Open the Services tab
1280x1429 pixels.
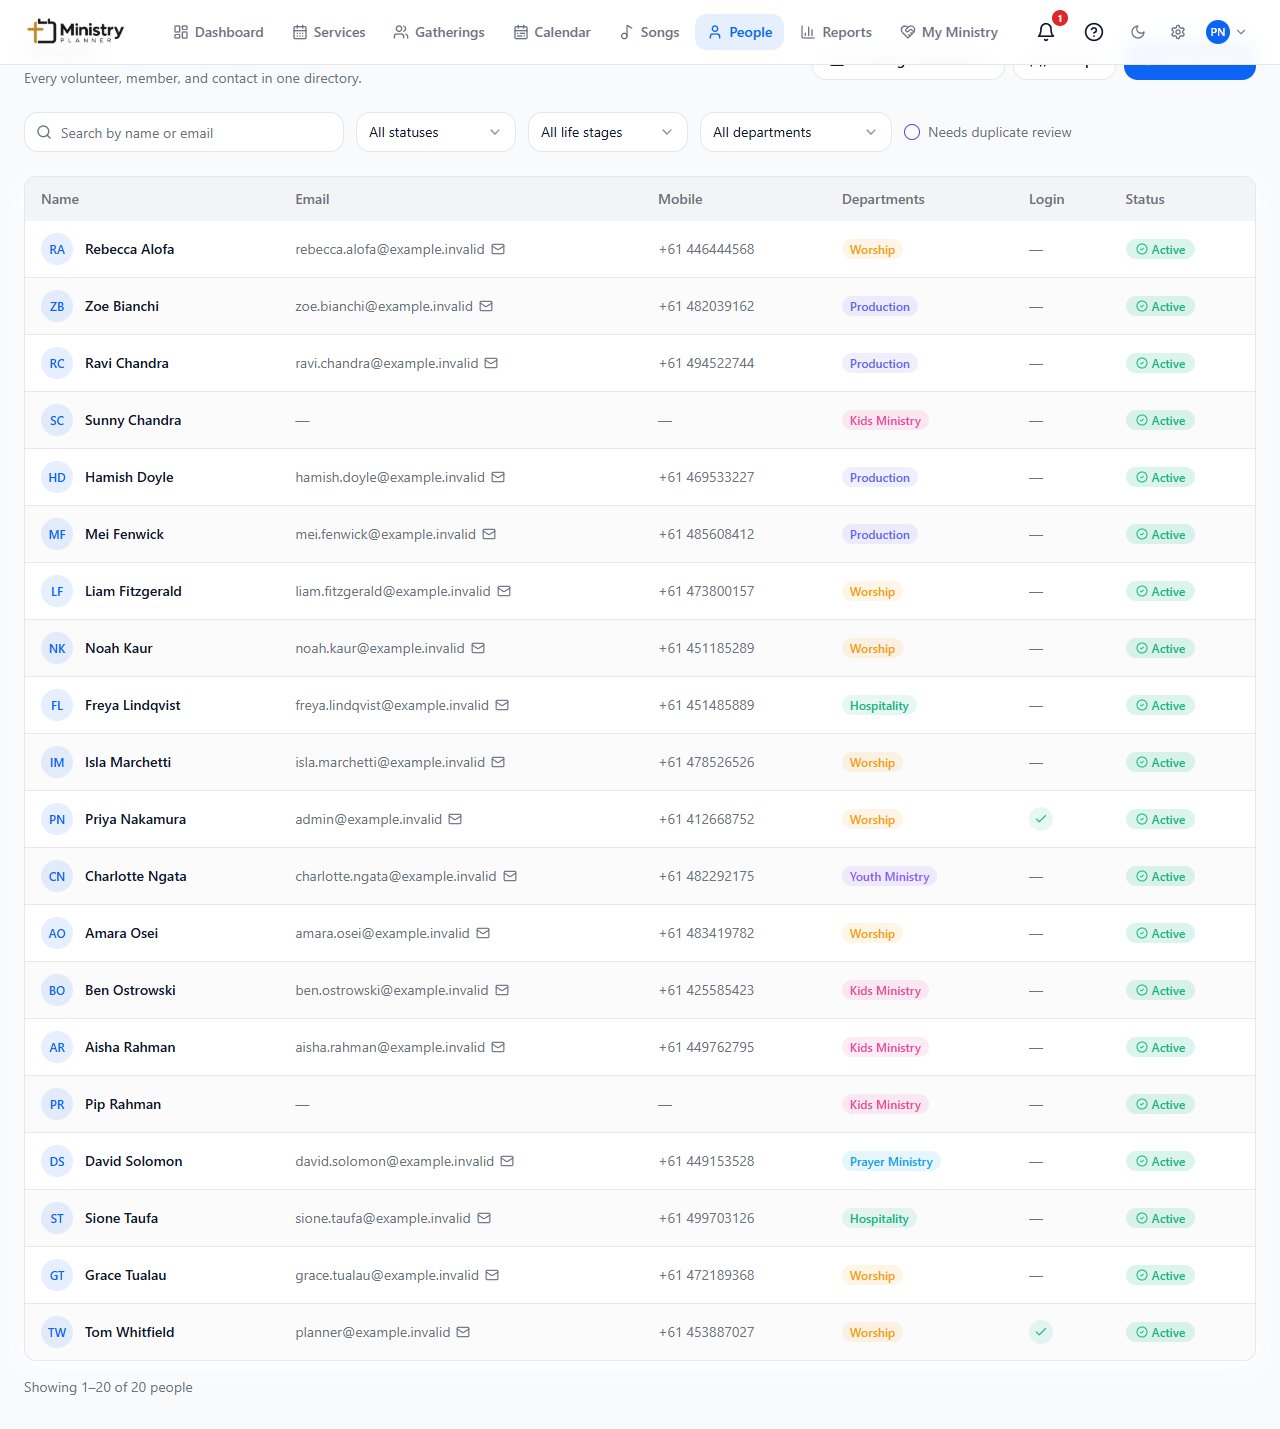pos(329,32)
